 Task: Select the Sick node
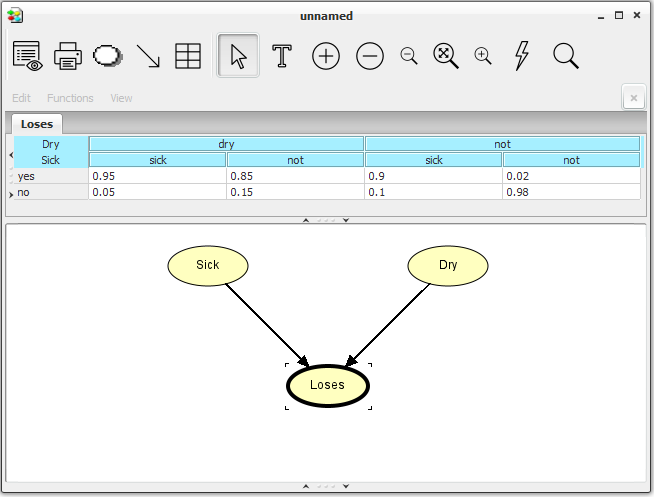pos(208,266)
